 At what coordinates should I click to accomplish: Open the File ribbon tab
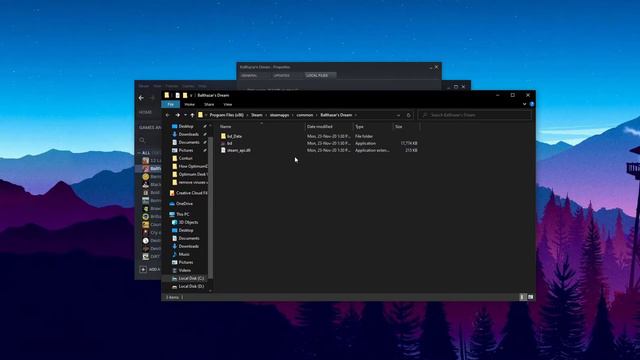point(171,104)
